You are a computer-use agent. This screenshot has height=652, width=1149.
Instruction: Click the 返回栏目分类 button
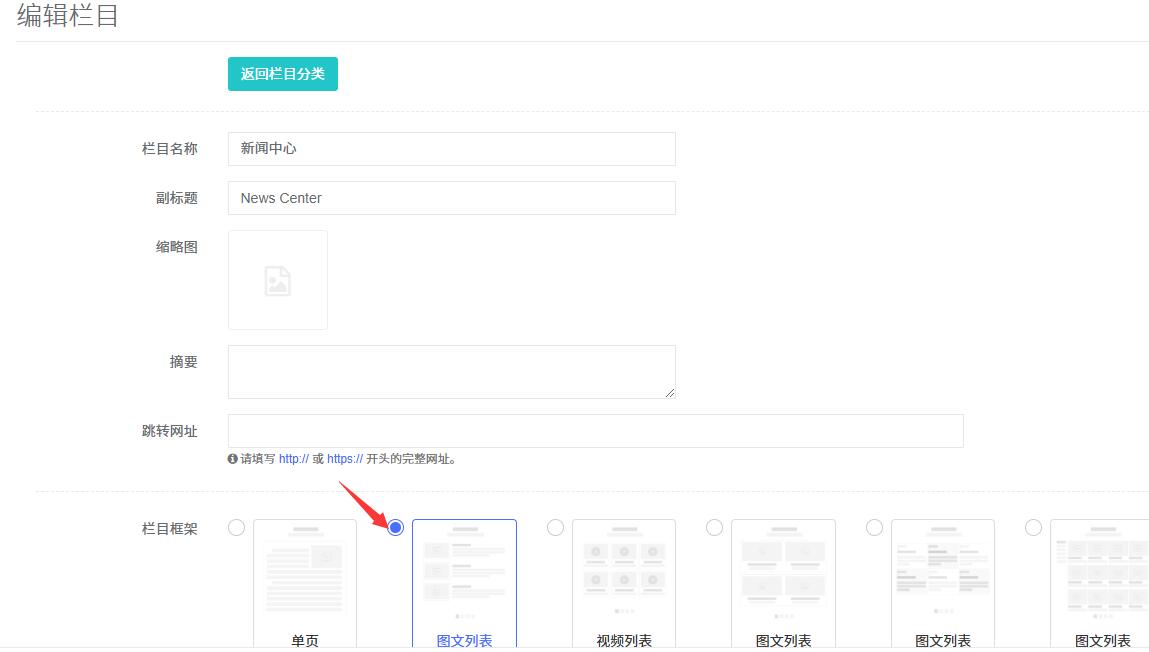pyautogui.click(x=282, y=74)
